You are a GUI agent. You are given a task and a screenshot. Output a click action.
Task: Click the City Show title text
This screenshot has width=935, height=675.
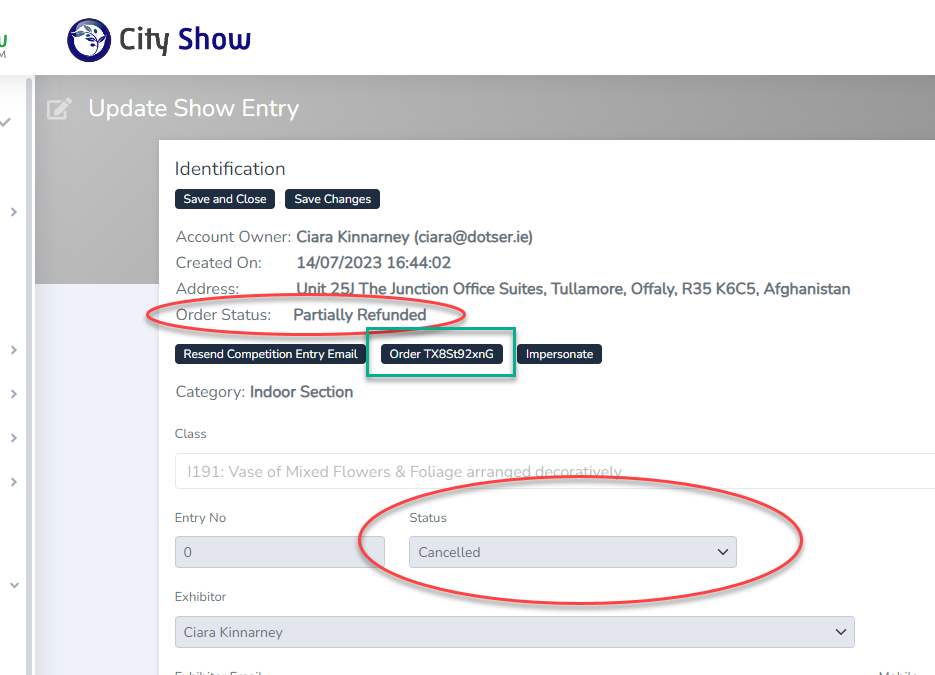pyautogui.click(x=185, y=40)
